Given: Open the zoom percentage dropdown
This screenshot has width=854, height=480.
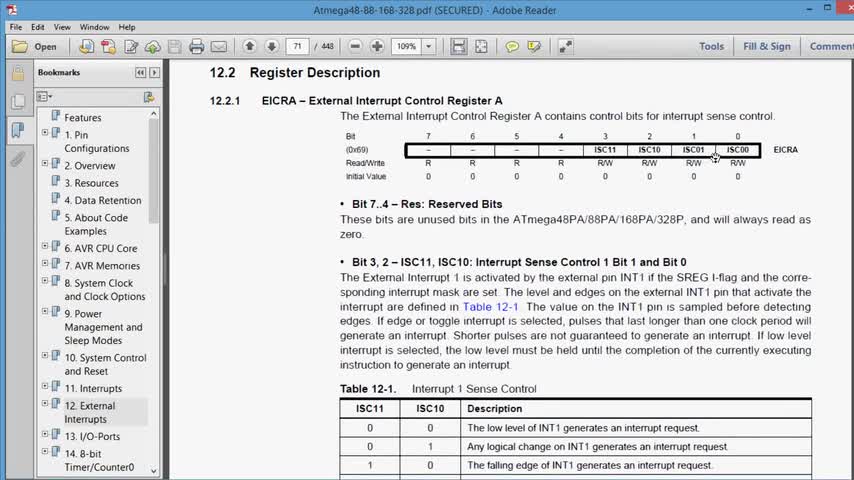Looking at the screenshot, I should (429, 47).
